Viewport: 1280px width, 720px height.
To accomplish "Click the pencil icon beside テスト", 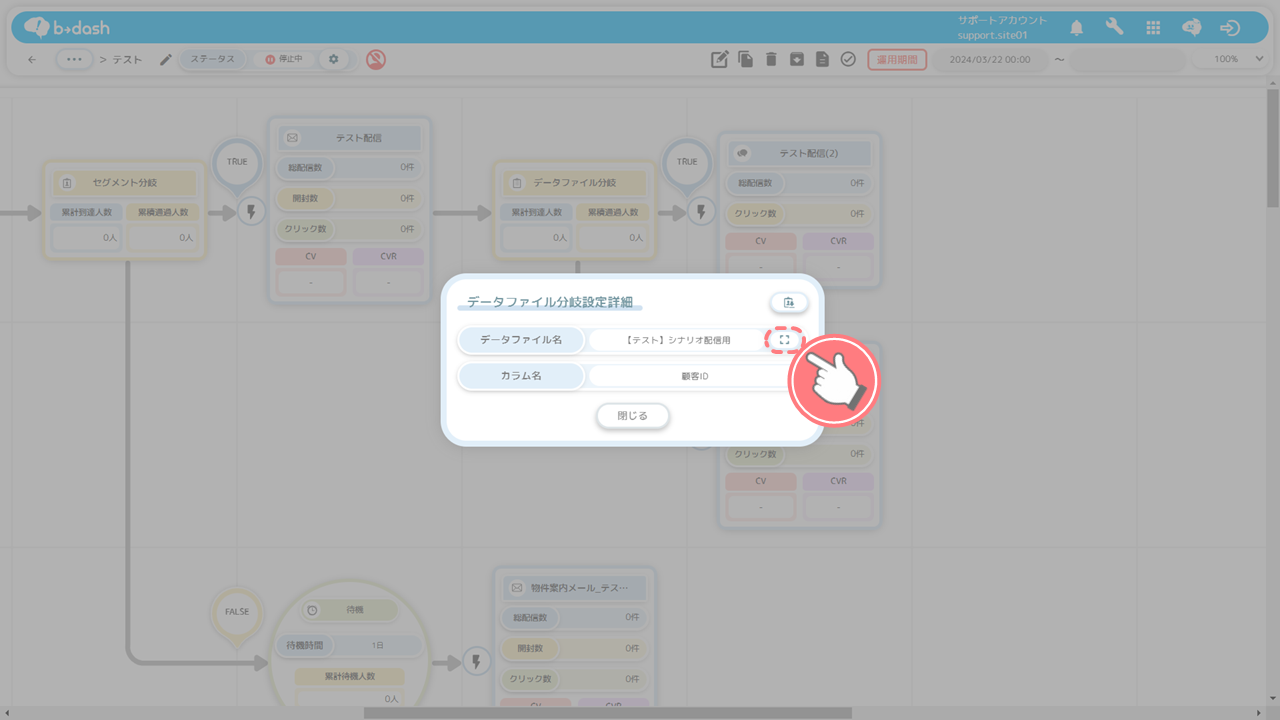I will point(166,59).
